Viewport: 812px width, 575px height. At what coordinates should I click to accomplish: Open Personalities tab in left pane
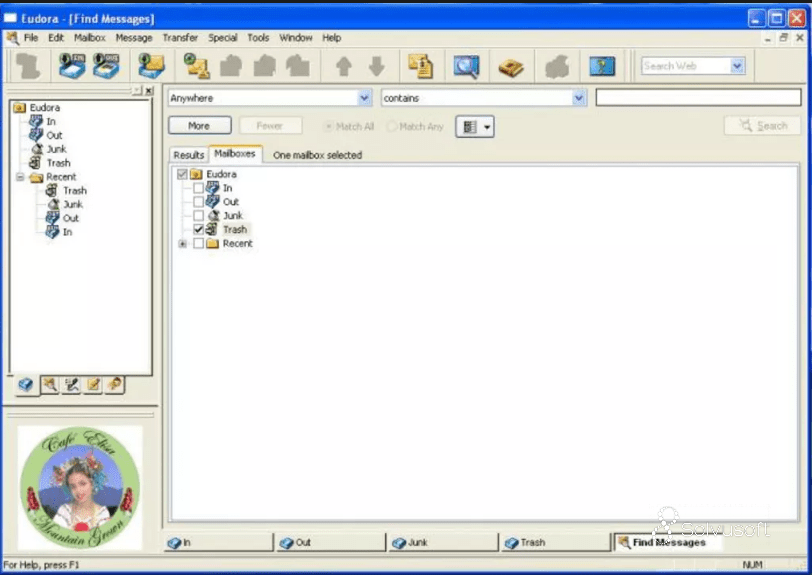[114, 384]
